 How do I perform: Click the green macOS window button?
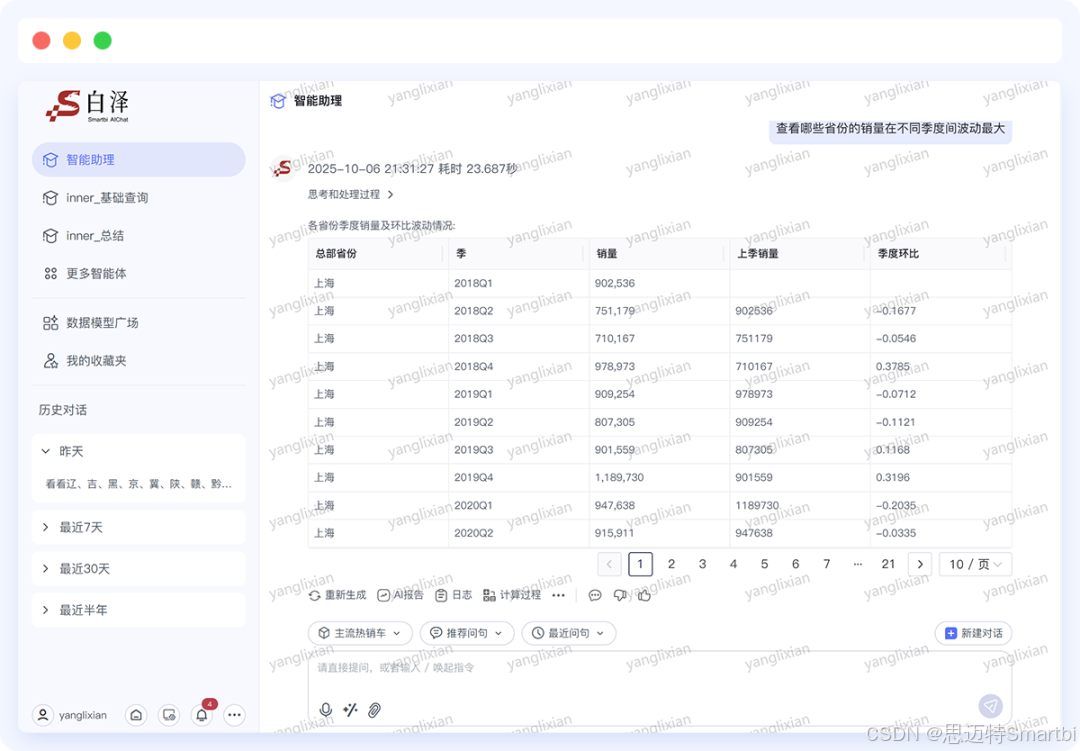103,41
